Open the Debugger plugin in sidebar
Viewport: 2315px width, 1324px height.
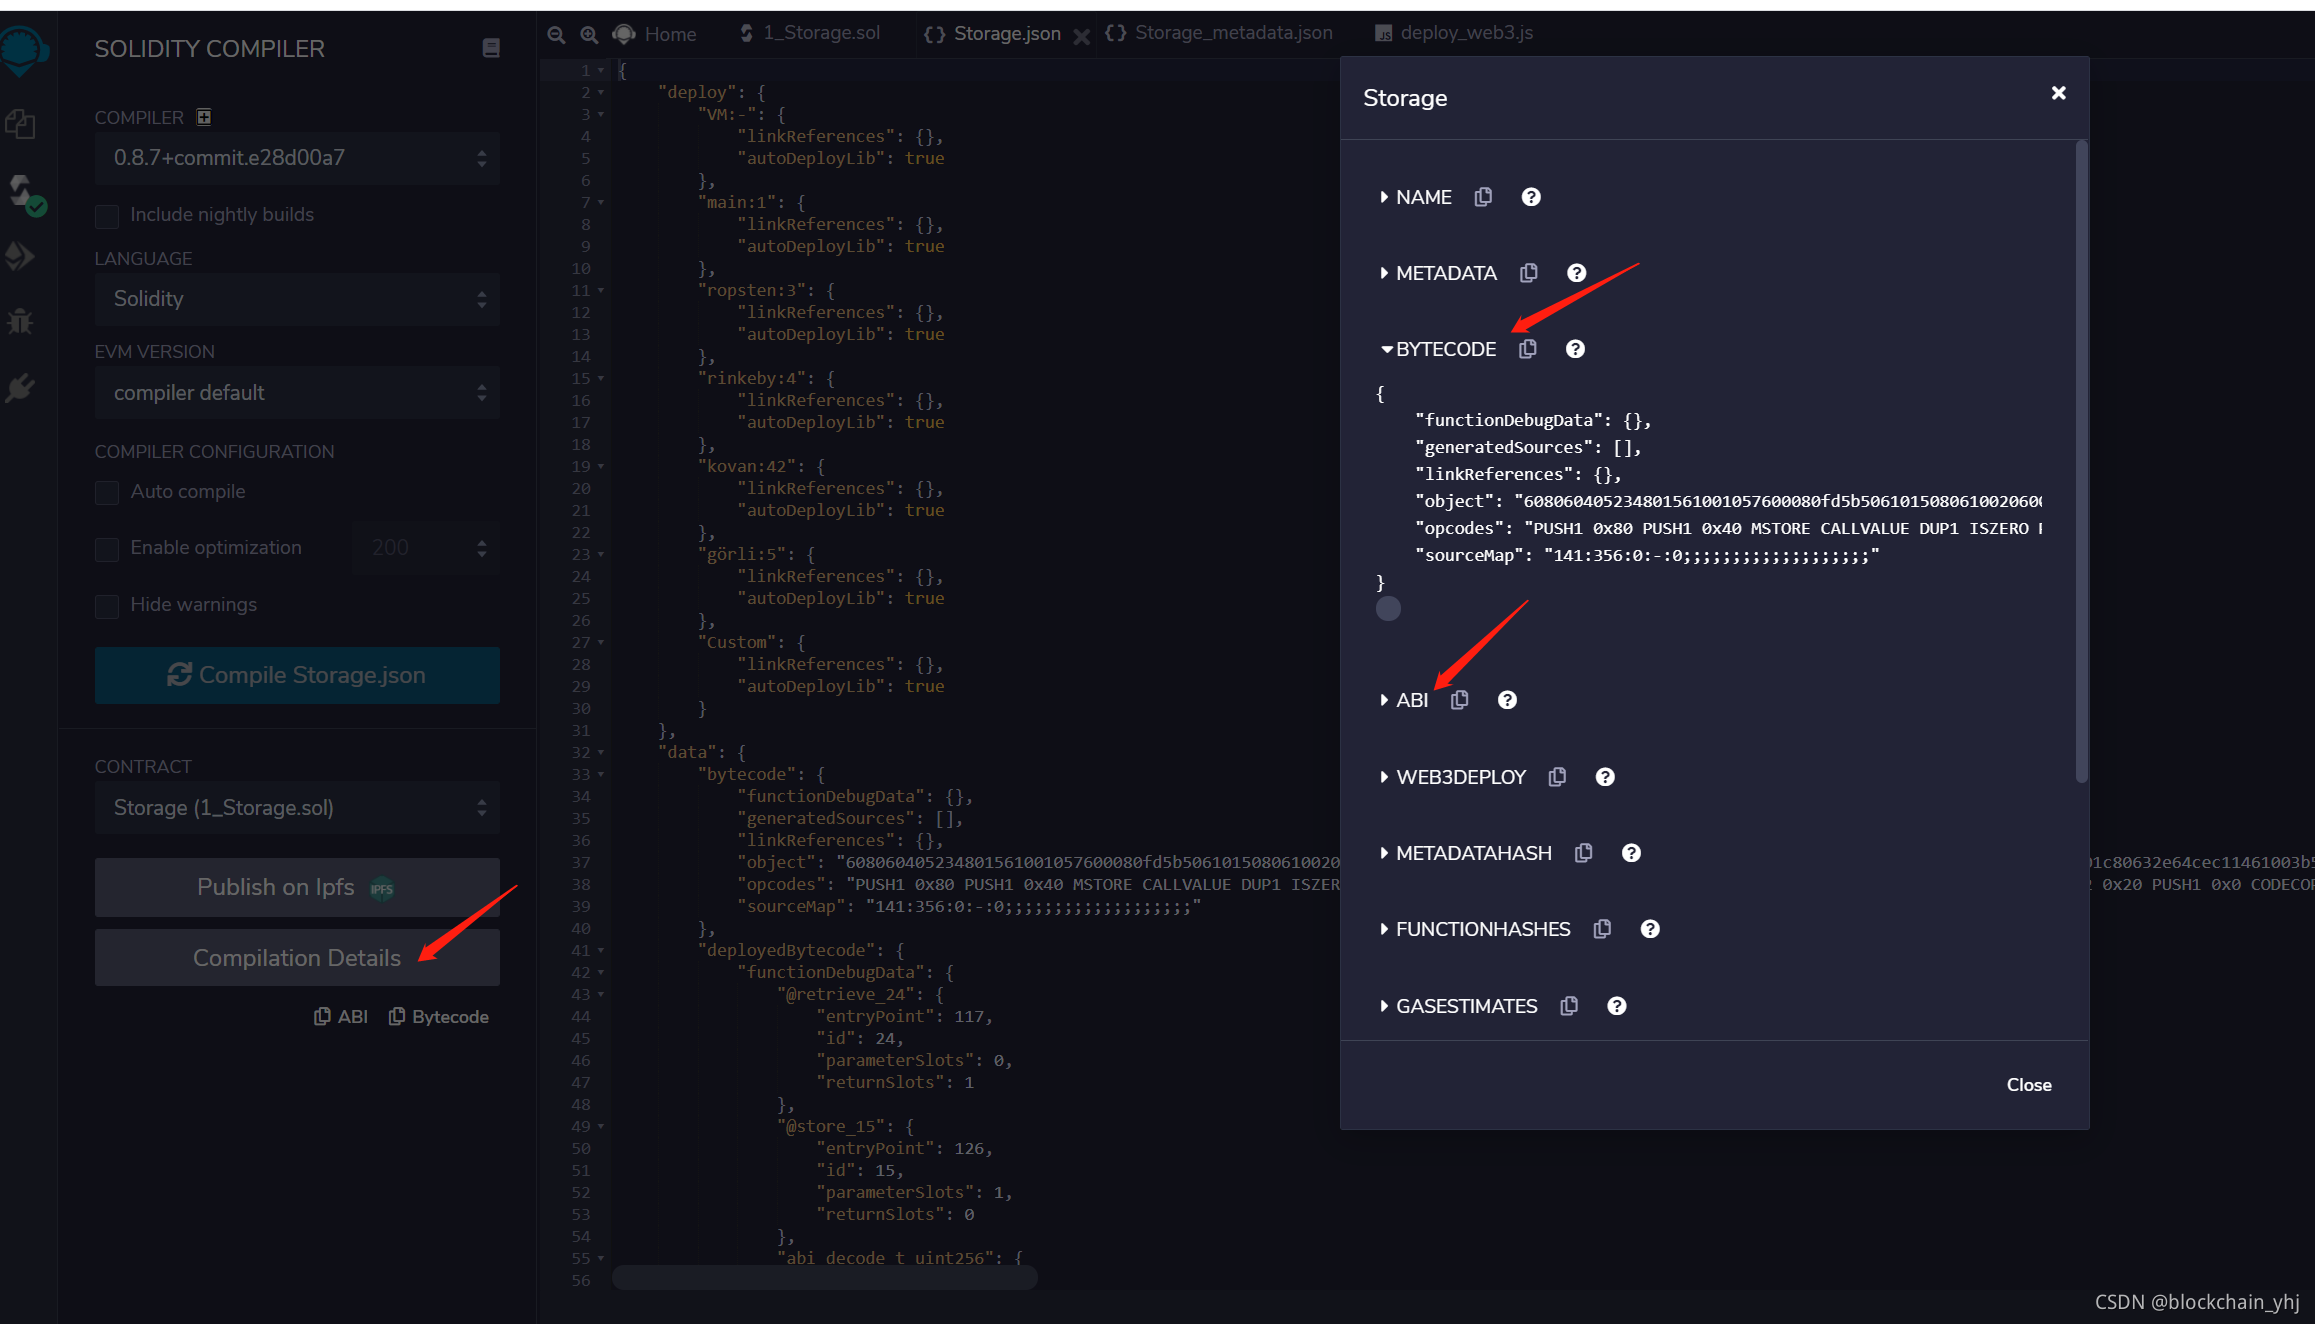20,322
